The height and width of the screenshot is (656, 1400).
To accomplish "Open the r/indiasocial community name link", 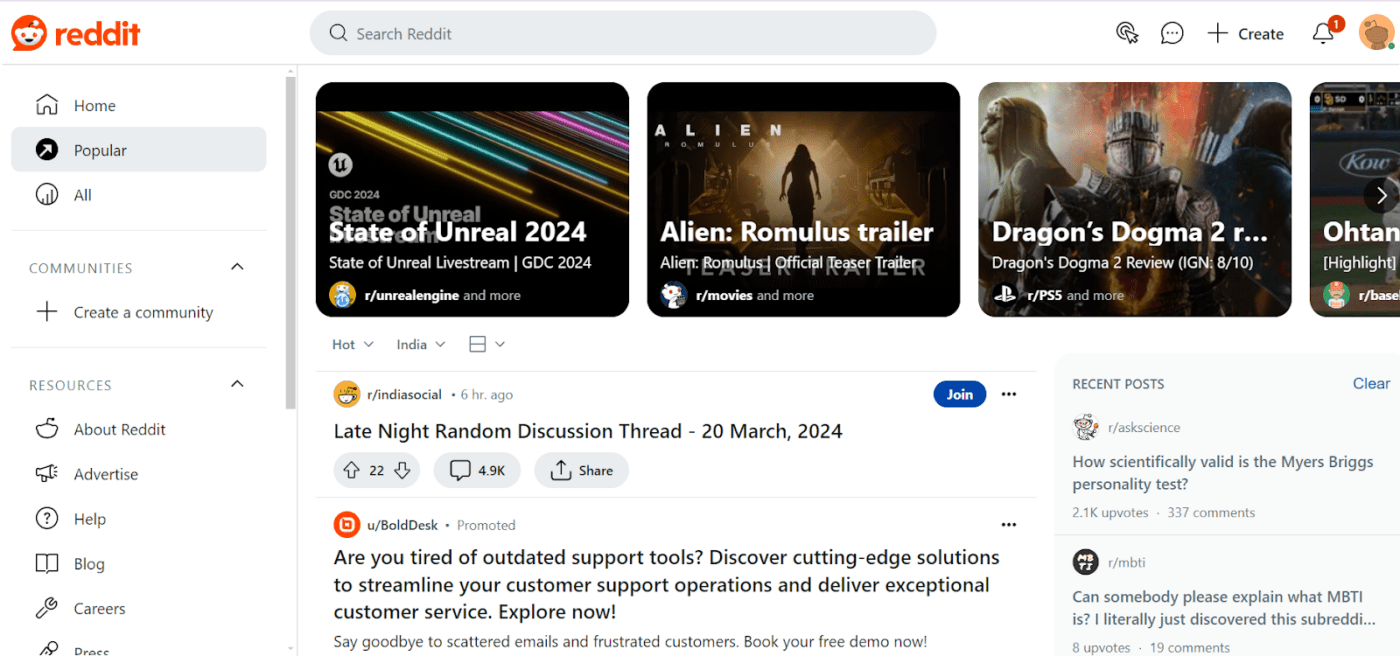I will 404,394.
